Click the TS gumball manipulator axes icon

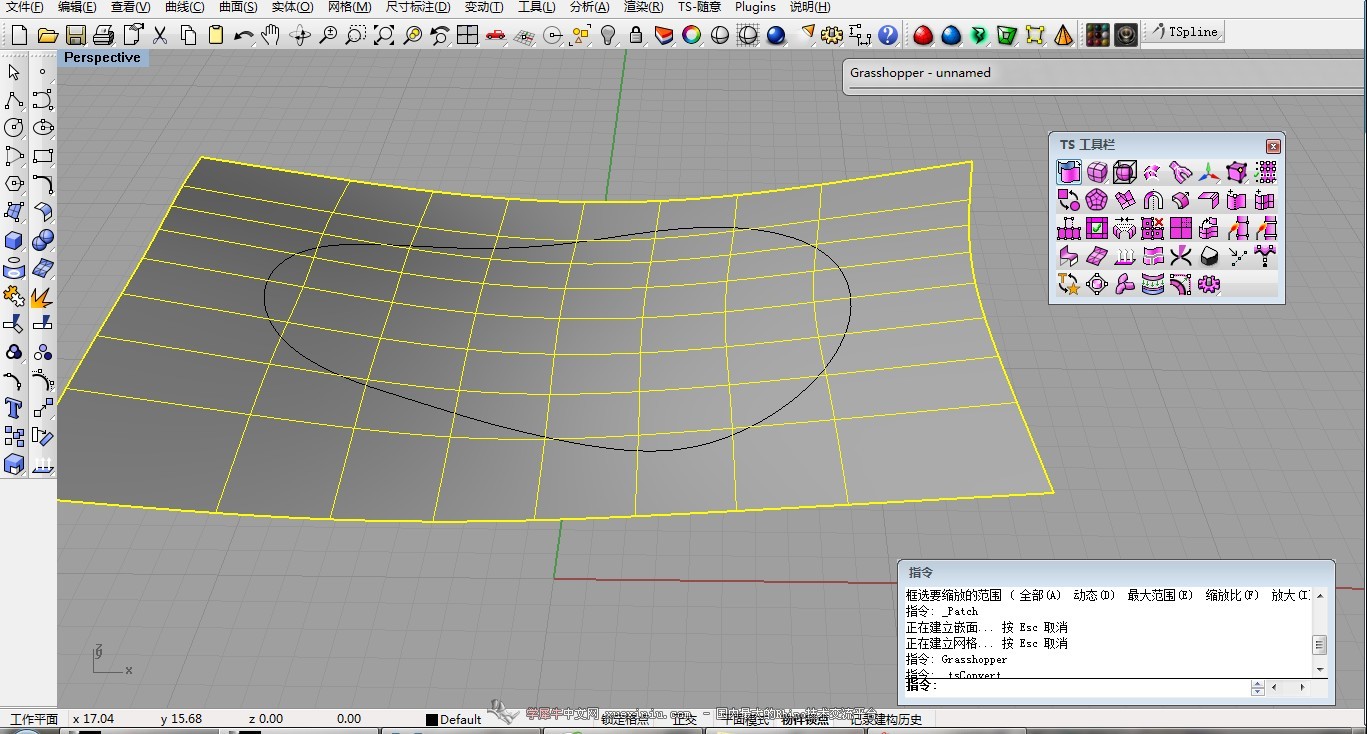(x=1209, y=172)
